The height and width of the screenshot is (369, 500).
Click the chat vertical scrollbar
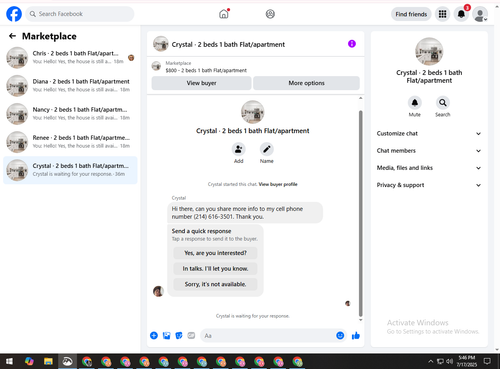click(360, 213)
